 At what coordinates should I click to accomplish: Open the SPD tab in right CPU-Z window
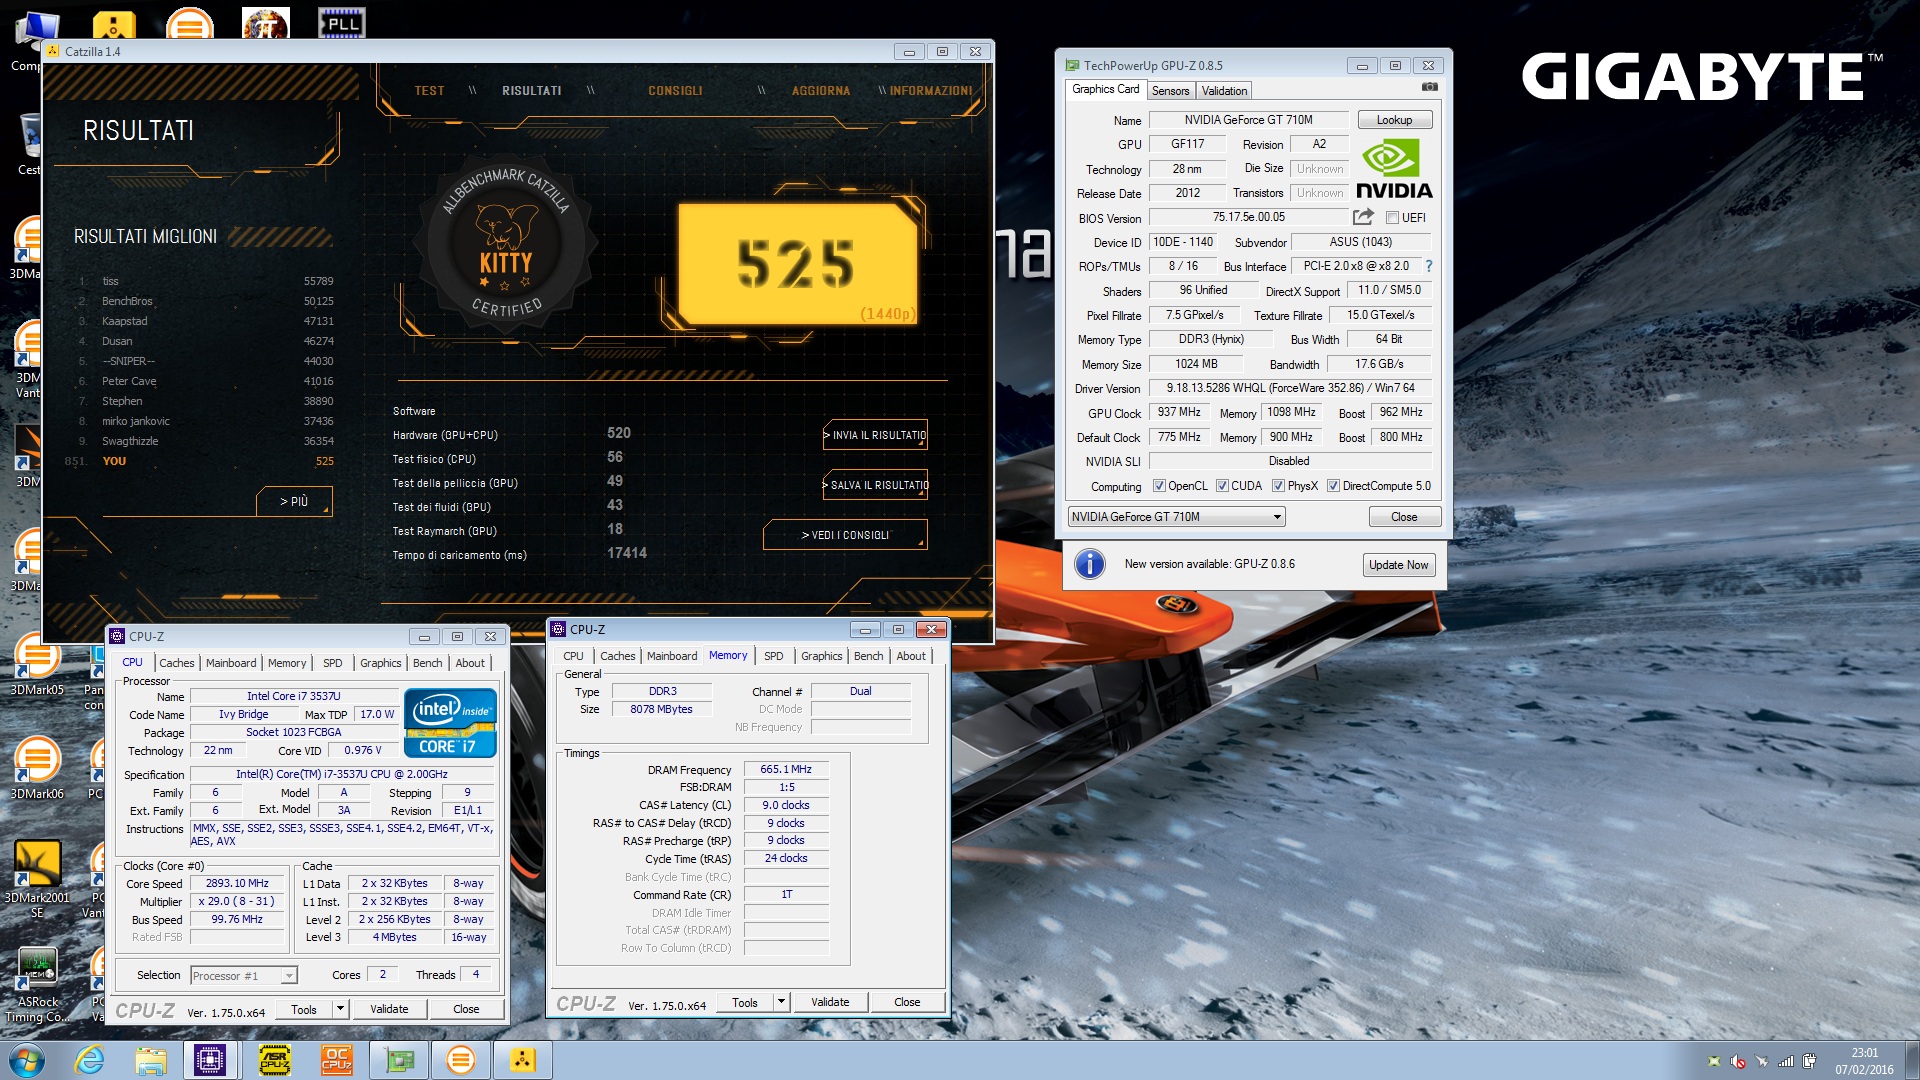click(x=773, y=656)
